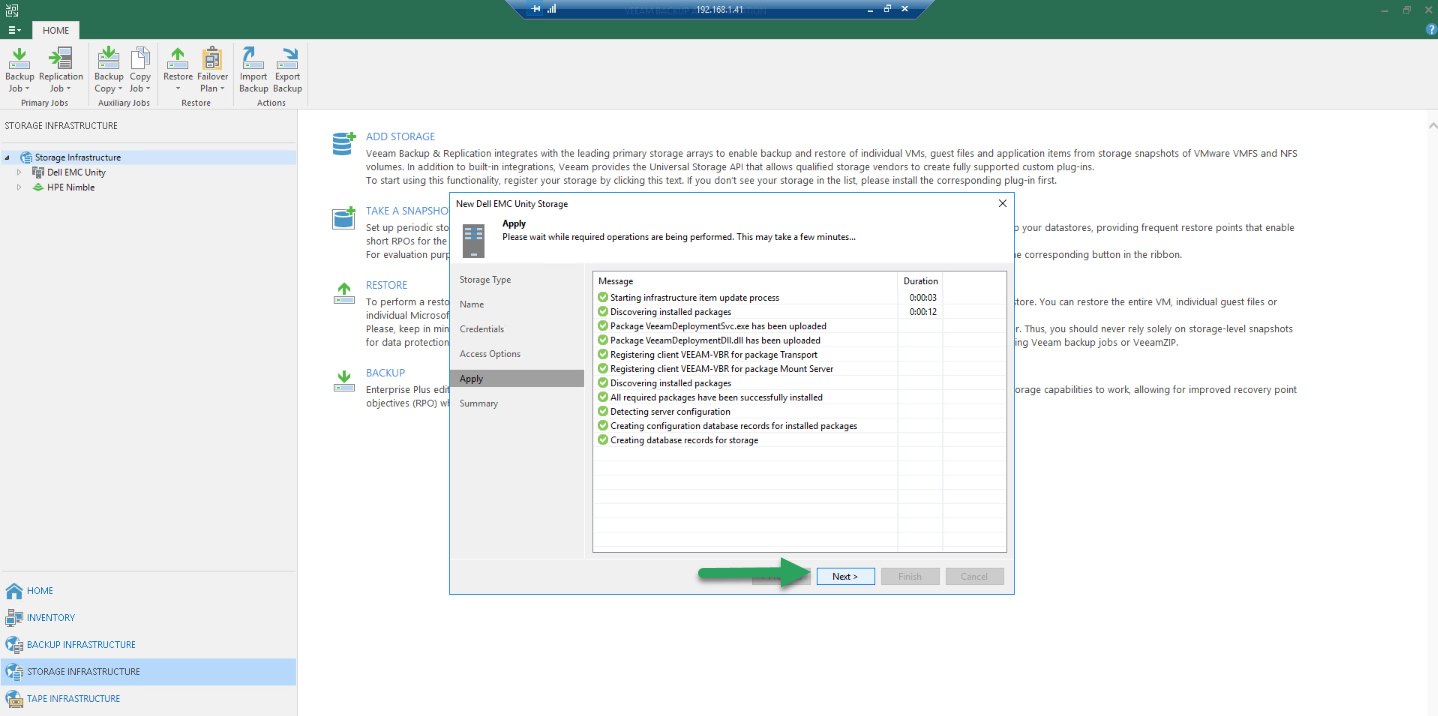Select the Summary wizard step
Image resolution: width=1438 pixels, height=716 pixels.
point(517,403)
